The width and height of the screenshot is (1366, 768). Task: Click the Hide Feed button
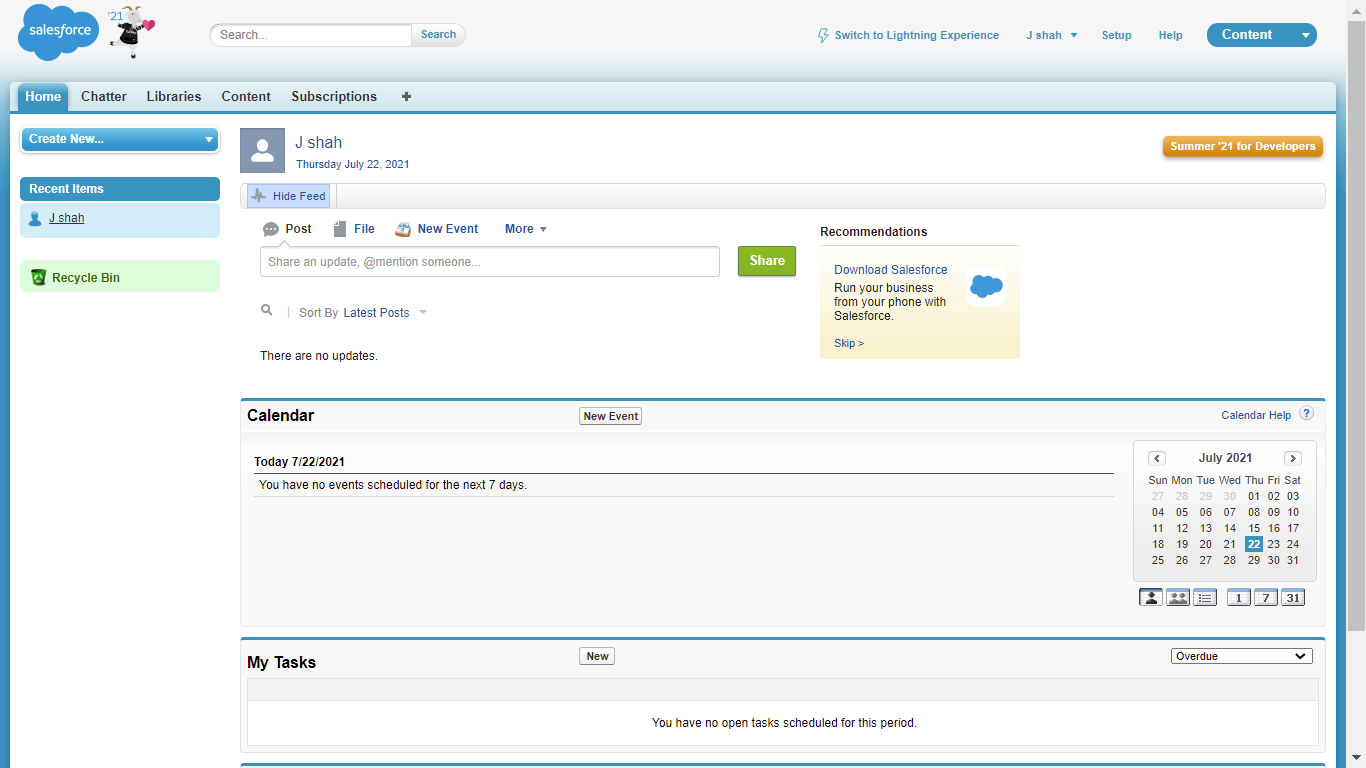click(x=288, y=196)
